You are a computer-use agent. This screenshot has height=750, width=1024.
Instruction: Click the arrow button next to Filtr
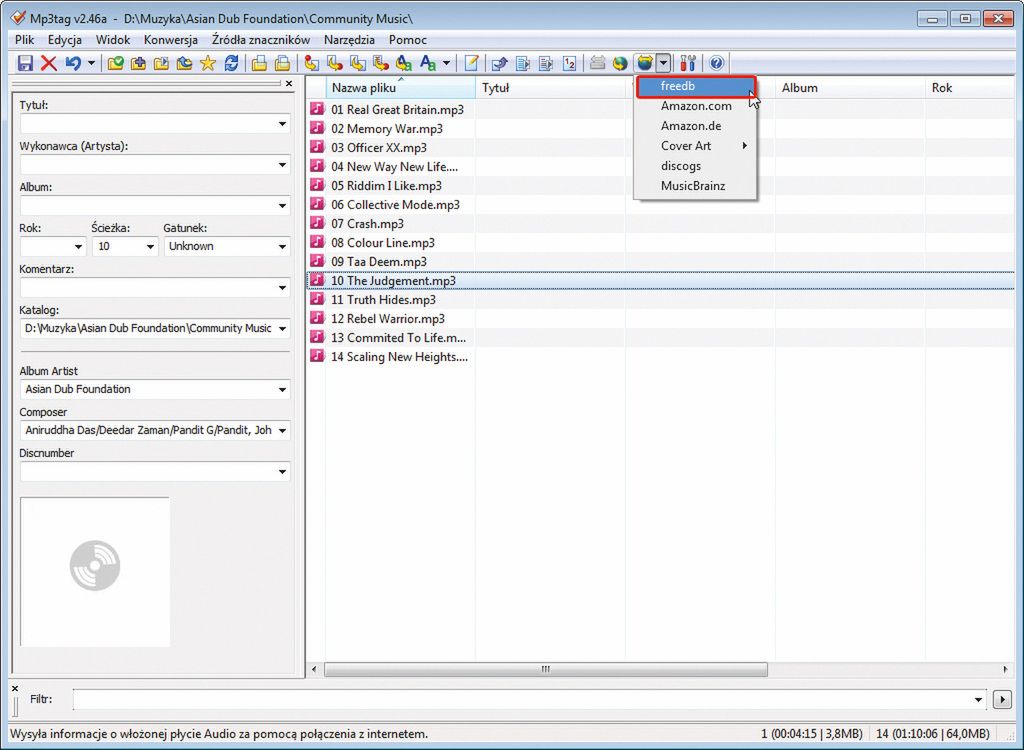[1003, 699]
